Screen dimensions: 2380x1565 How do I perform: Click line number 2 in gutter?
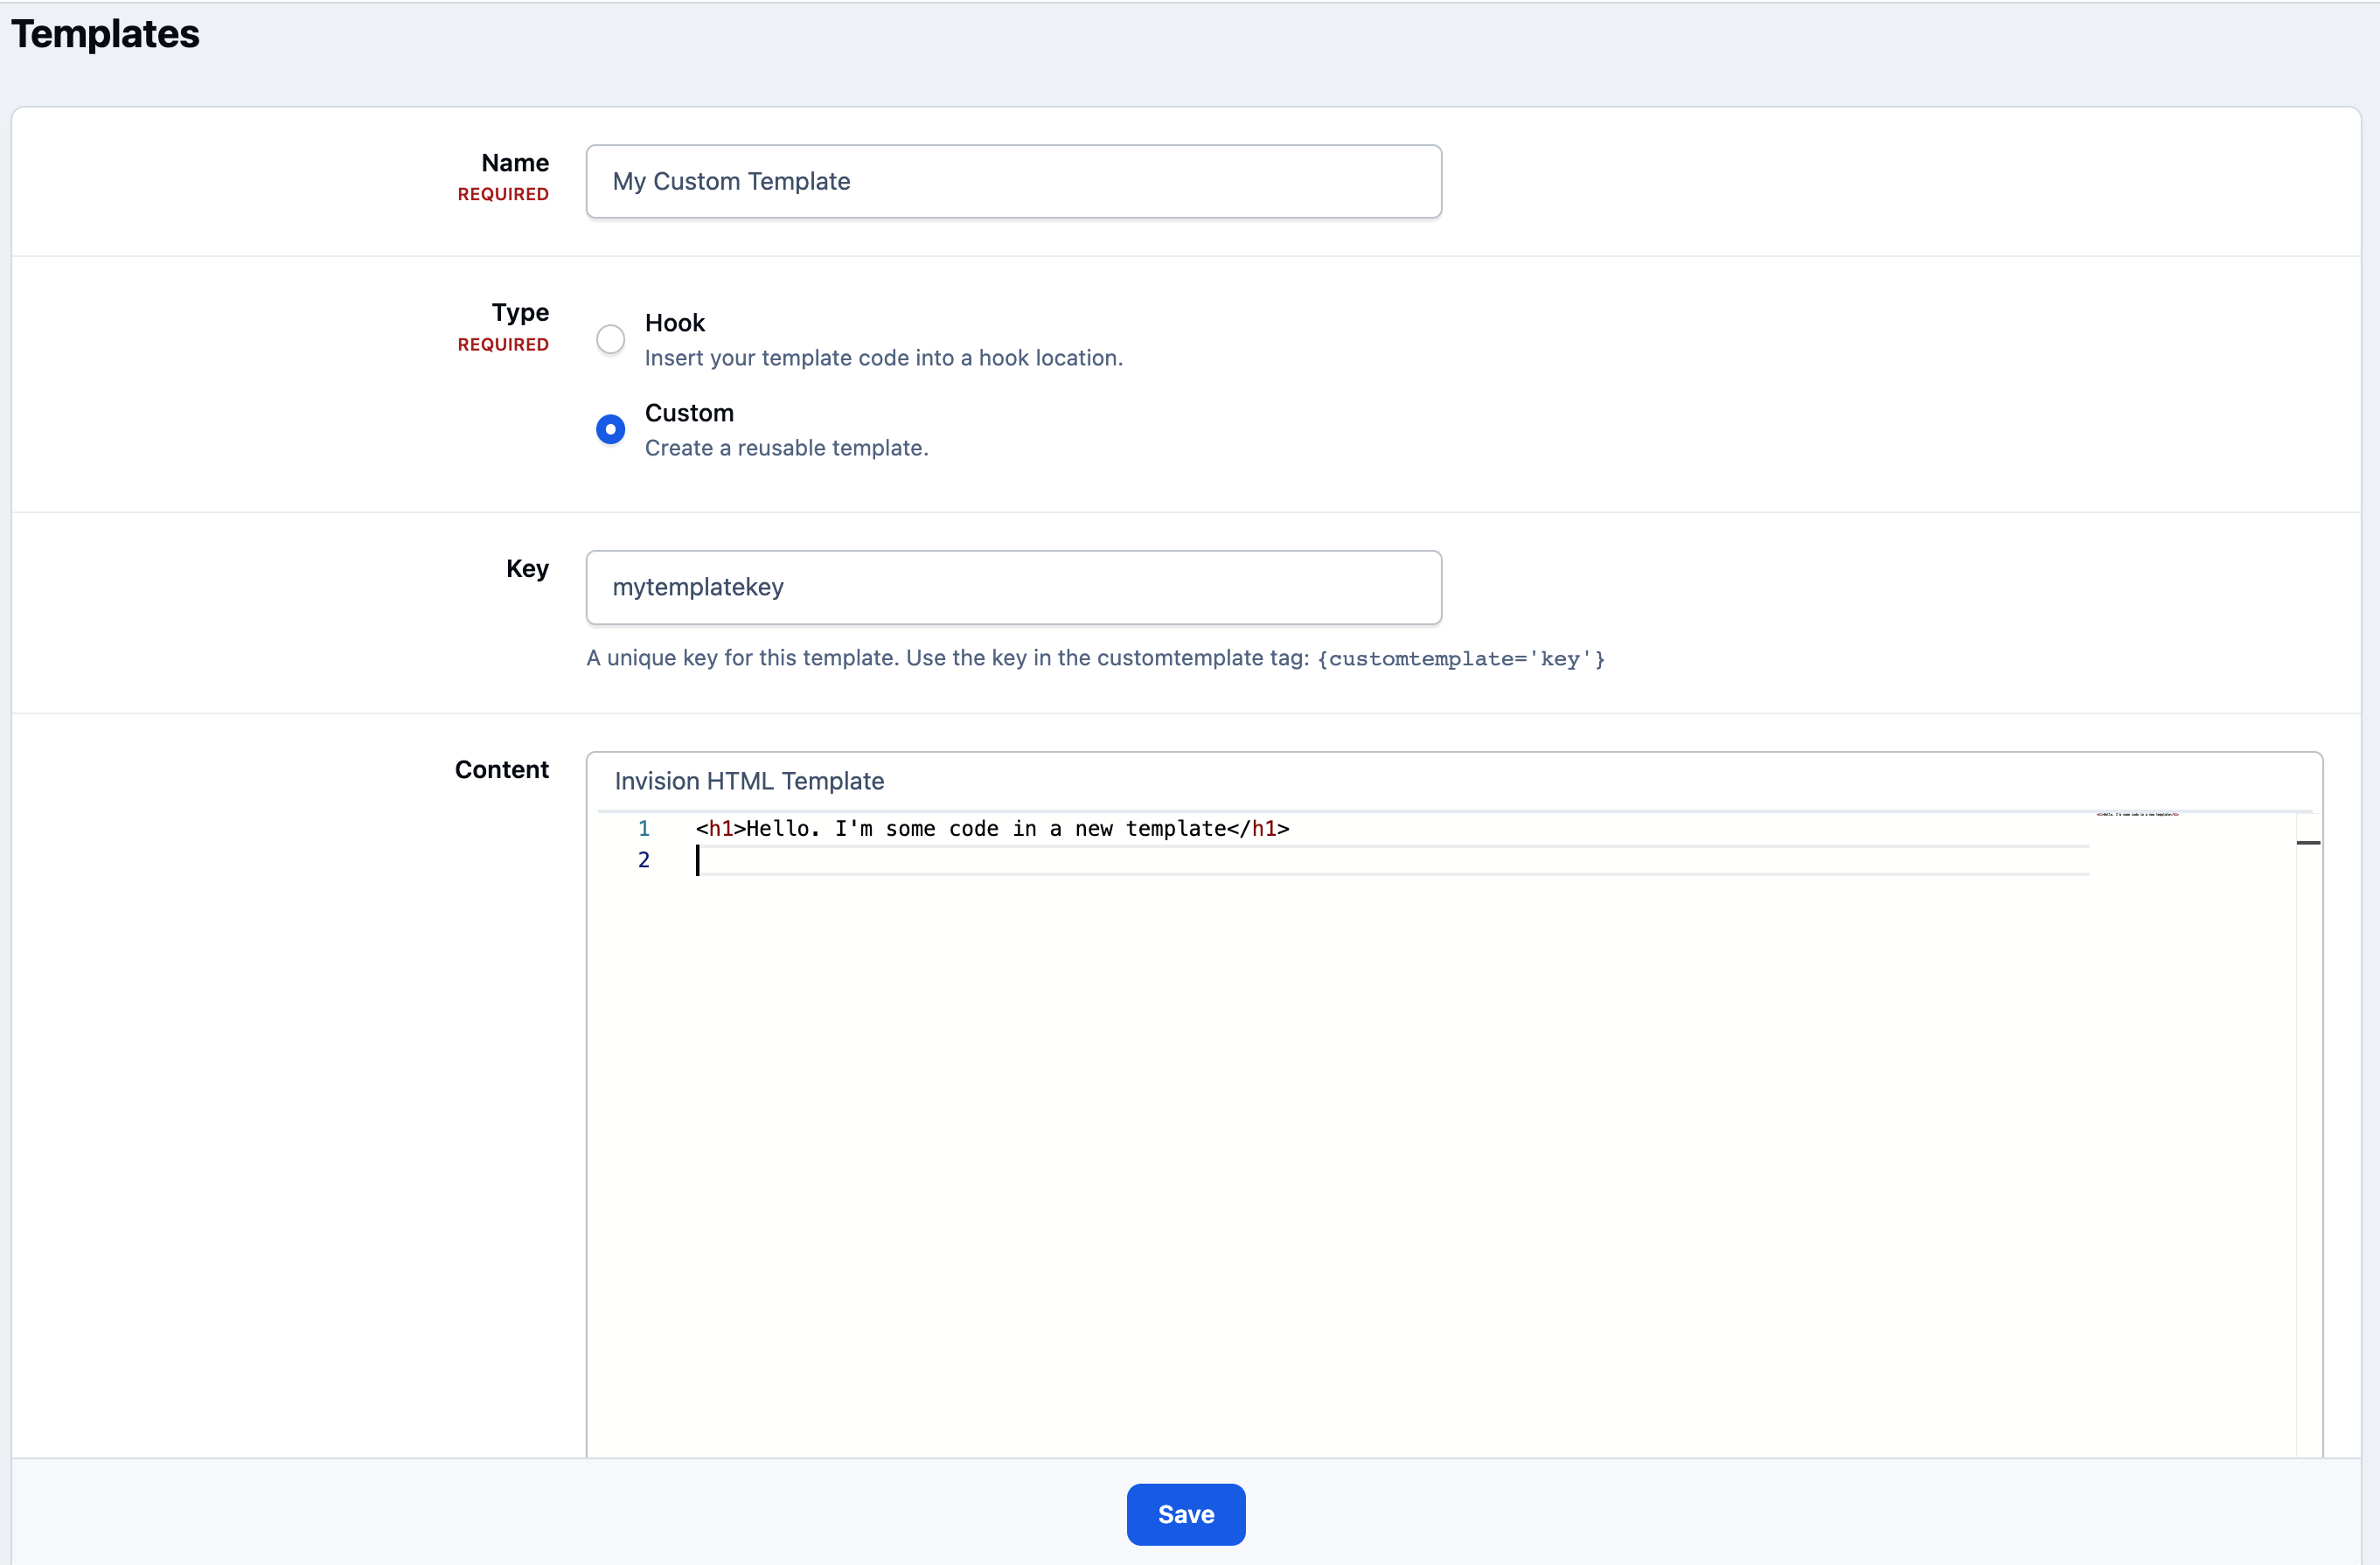tap(643, 860)
